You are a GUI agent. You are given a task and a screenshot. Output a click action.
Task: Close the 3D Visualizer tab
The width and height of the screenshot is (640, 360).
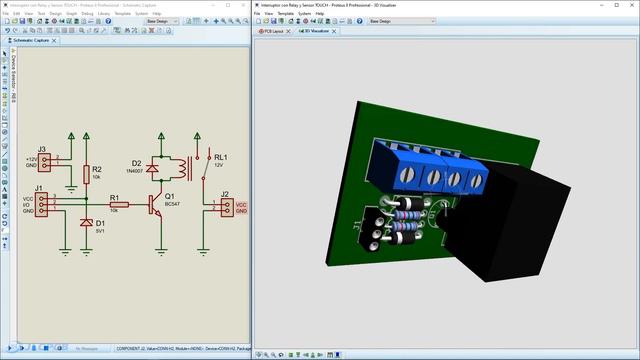tap(334, 31)
